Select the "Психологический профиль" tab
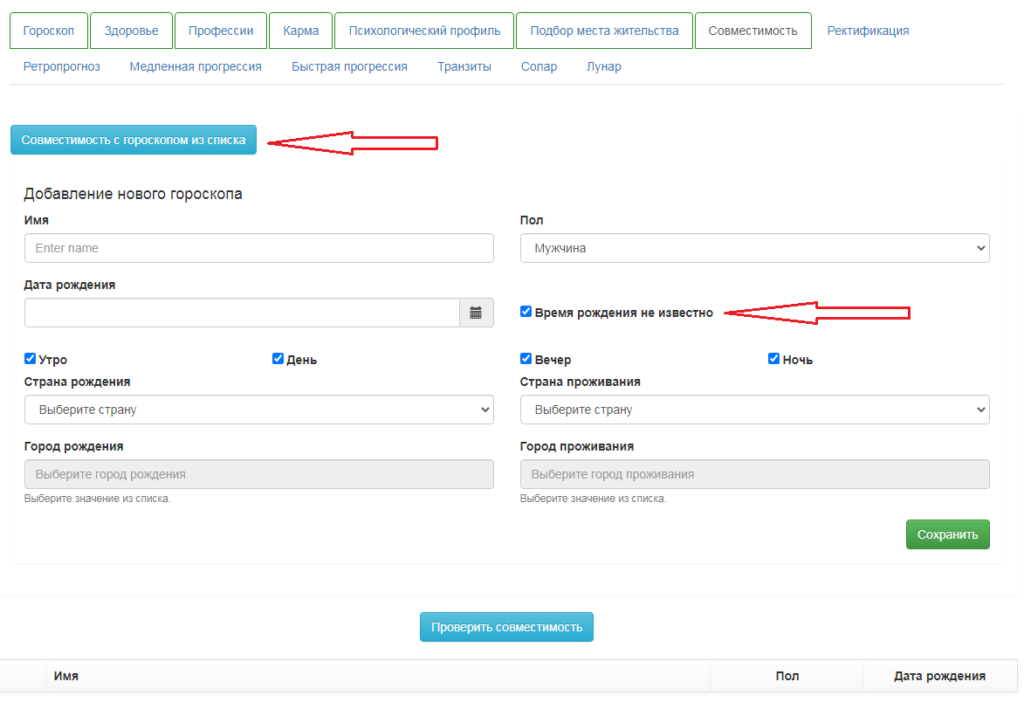This screenshot has width=1024, height=716. coord(424,31)
